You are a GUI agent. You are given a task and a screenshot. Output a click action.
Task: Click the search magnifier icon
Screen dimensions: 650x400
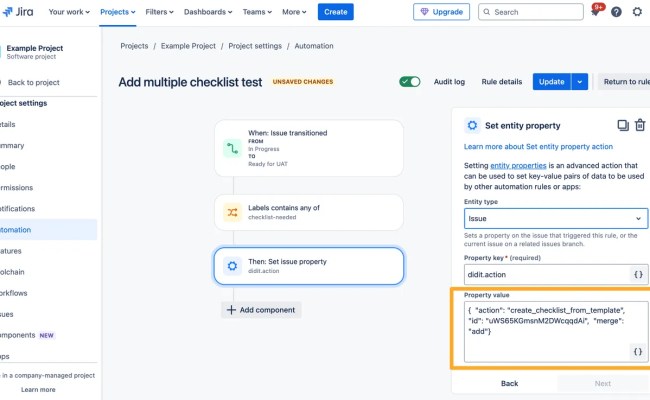point(487,12)
